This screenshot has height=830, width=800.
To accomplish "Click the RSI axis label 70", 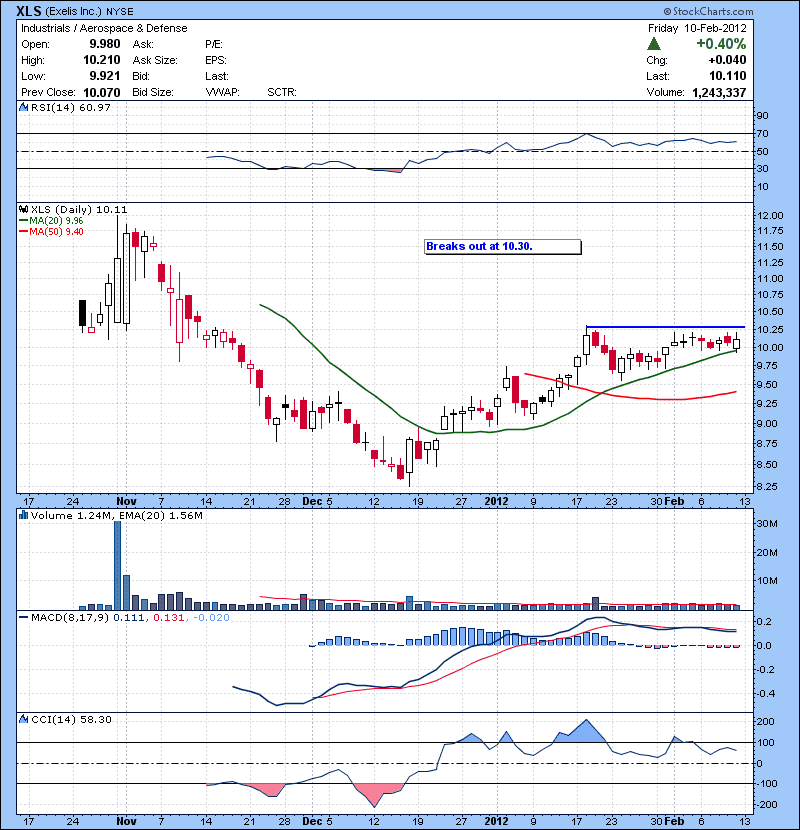I will coord(763,133).
